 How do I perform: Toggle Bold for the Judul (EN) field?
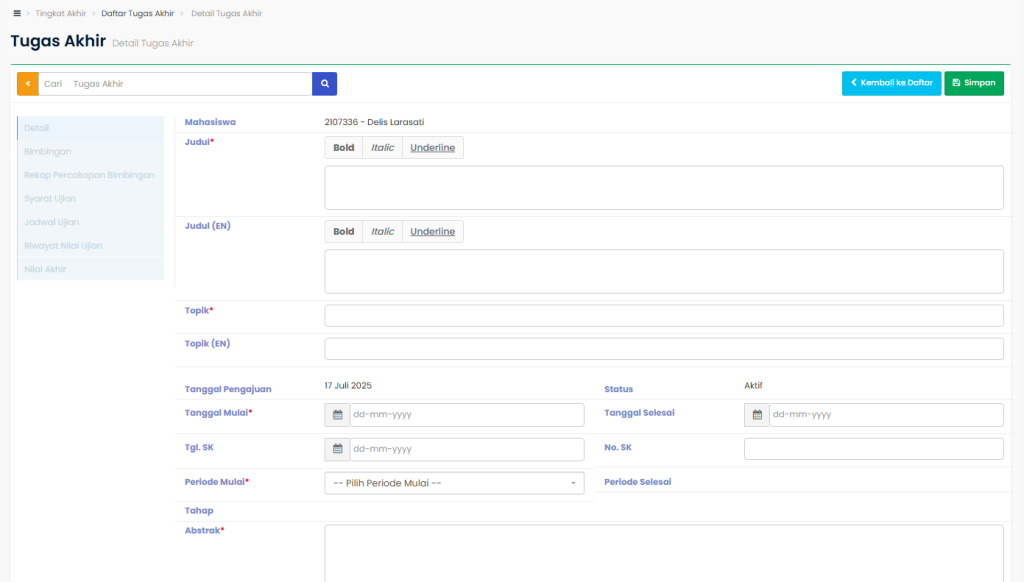tap(343, 232)
